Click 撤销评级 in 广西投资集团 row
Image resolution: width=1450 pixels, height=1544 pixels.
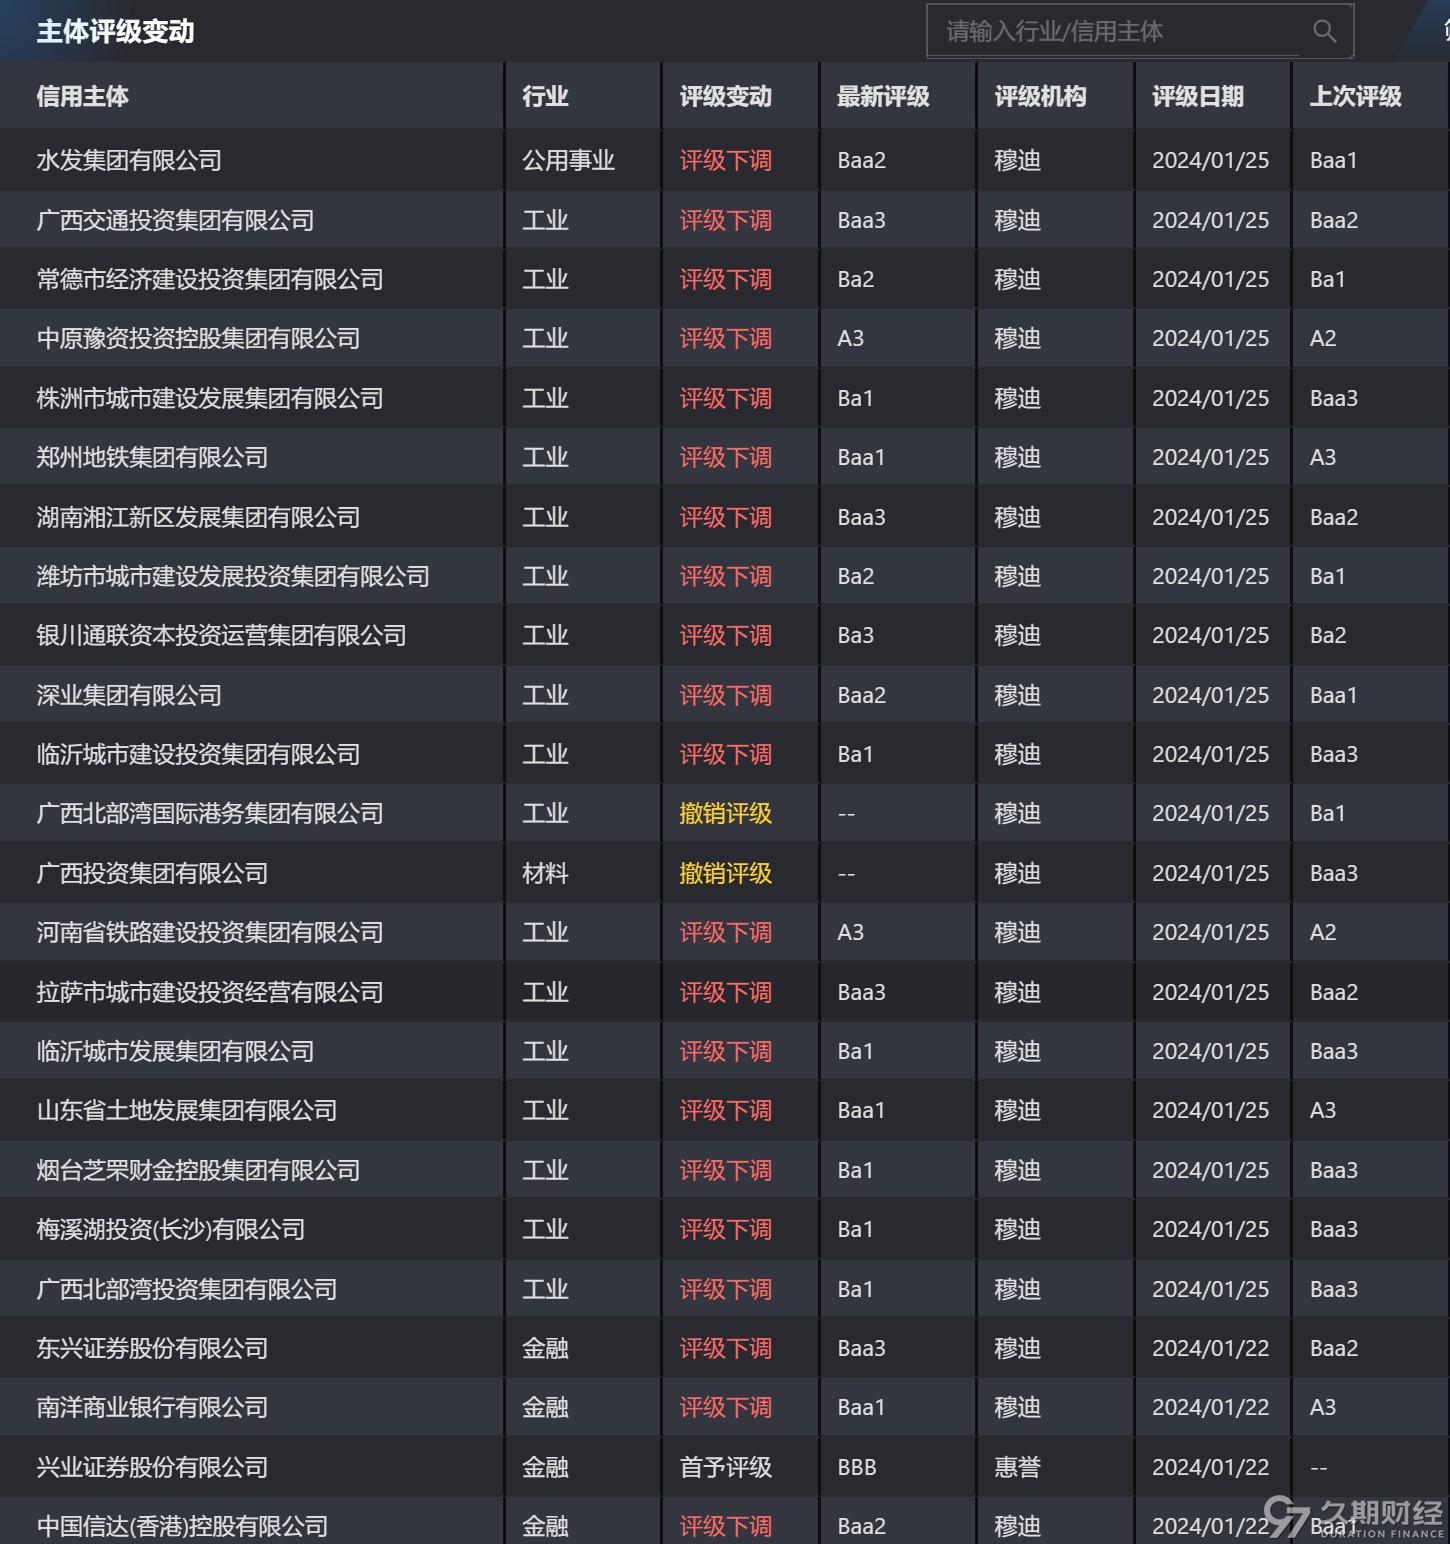coord(725,873)
